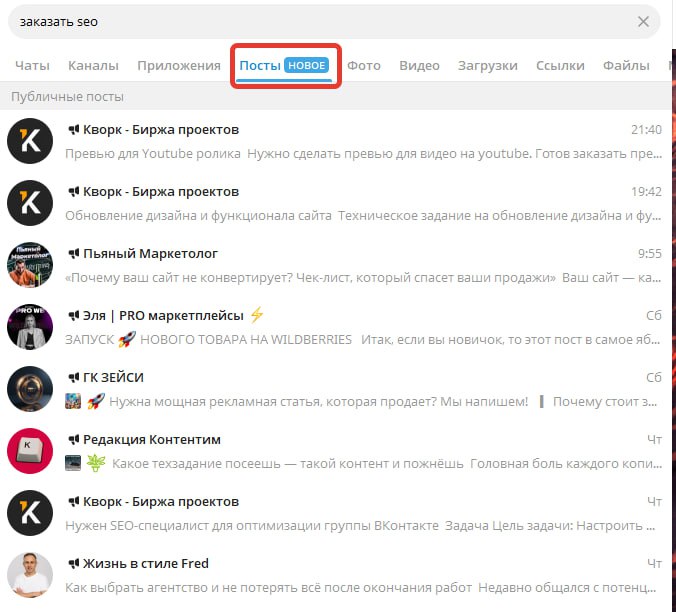Screen dimensions: 676x612
Task: Click the Жизнь в стиле Fred avatar
Action: 30,575
